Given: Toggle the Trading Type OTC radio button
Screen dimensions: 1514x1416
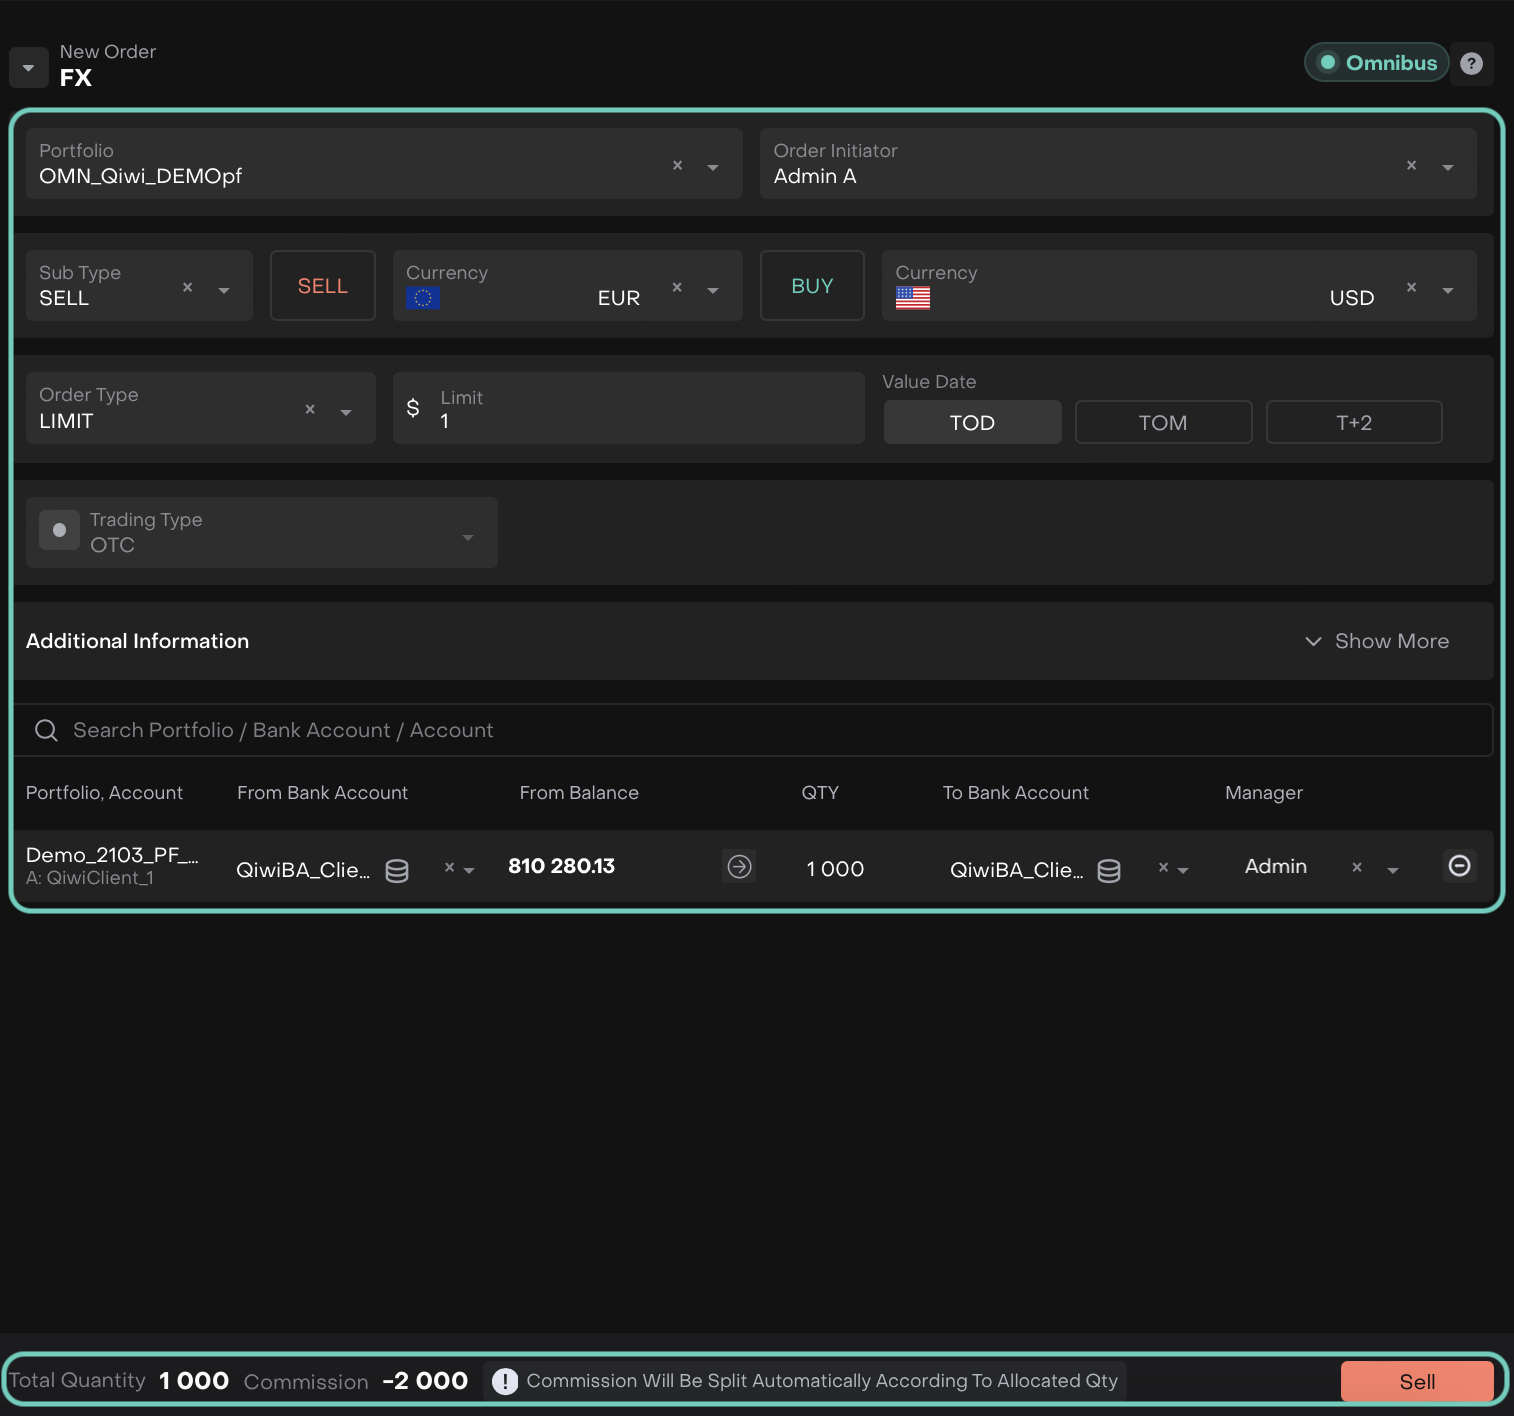Looking at the screenshot, I should [60, 531].
